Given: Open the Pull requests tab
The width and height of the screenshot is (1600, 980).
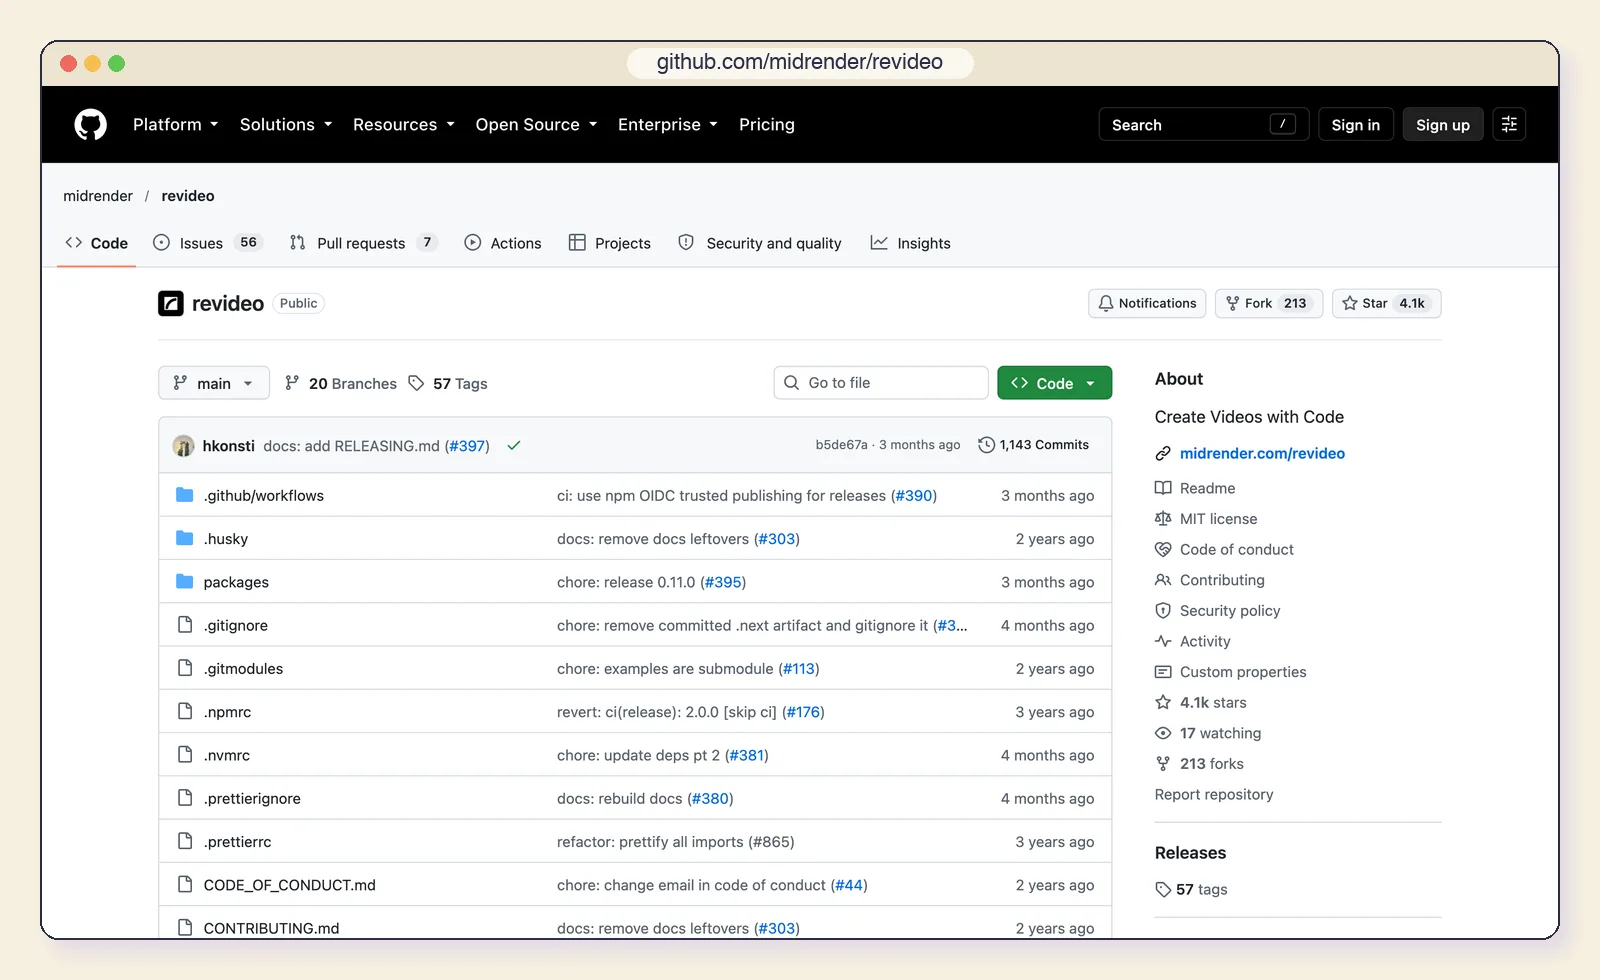Looking at the screenshot, I should (363, 243).
